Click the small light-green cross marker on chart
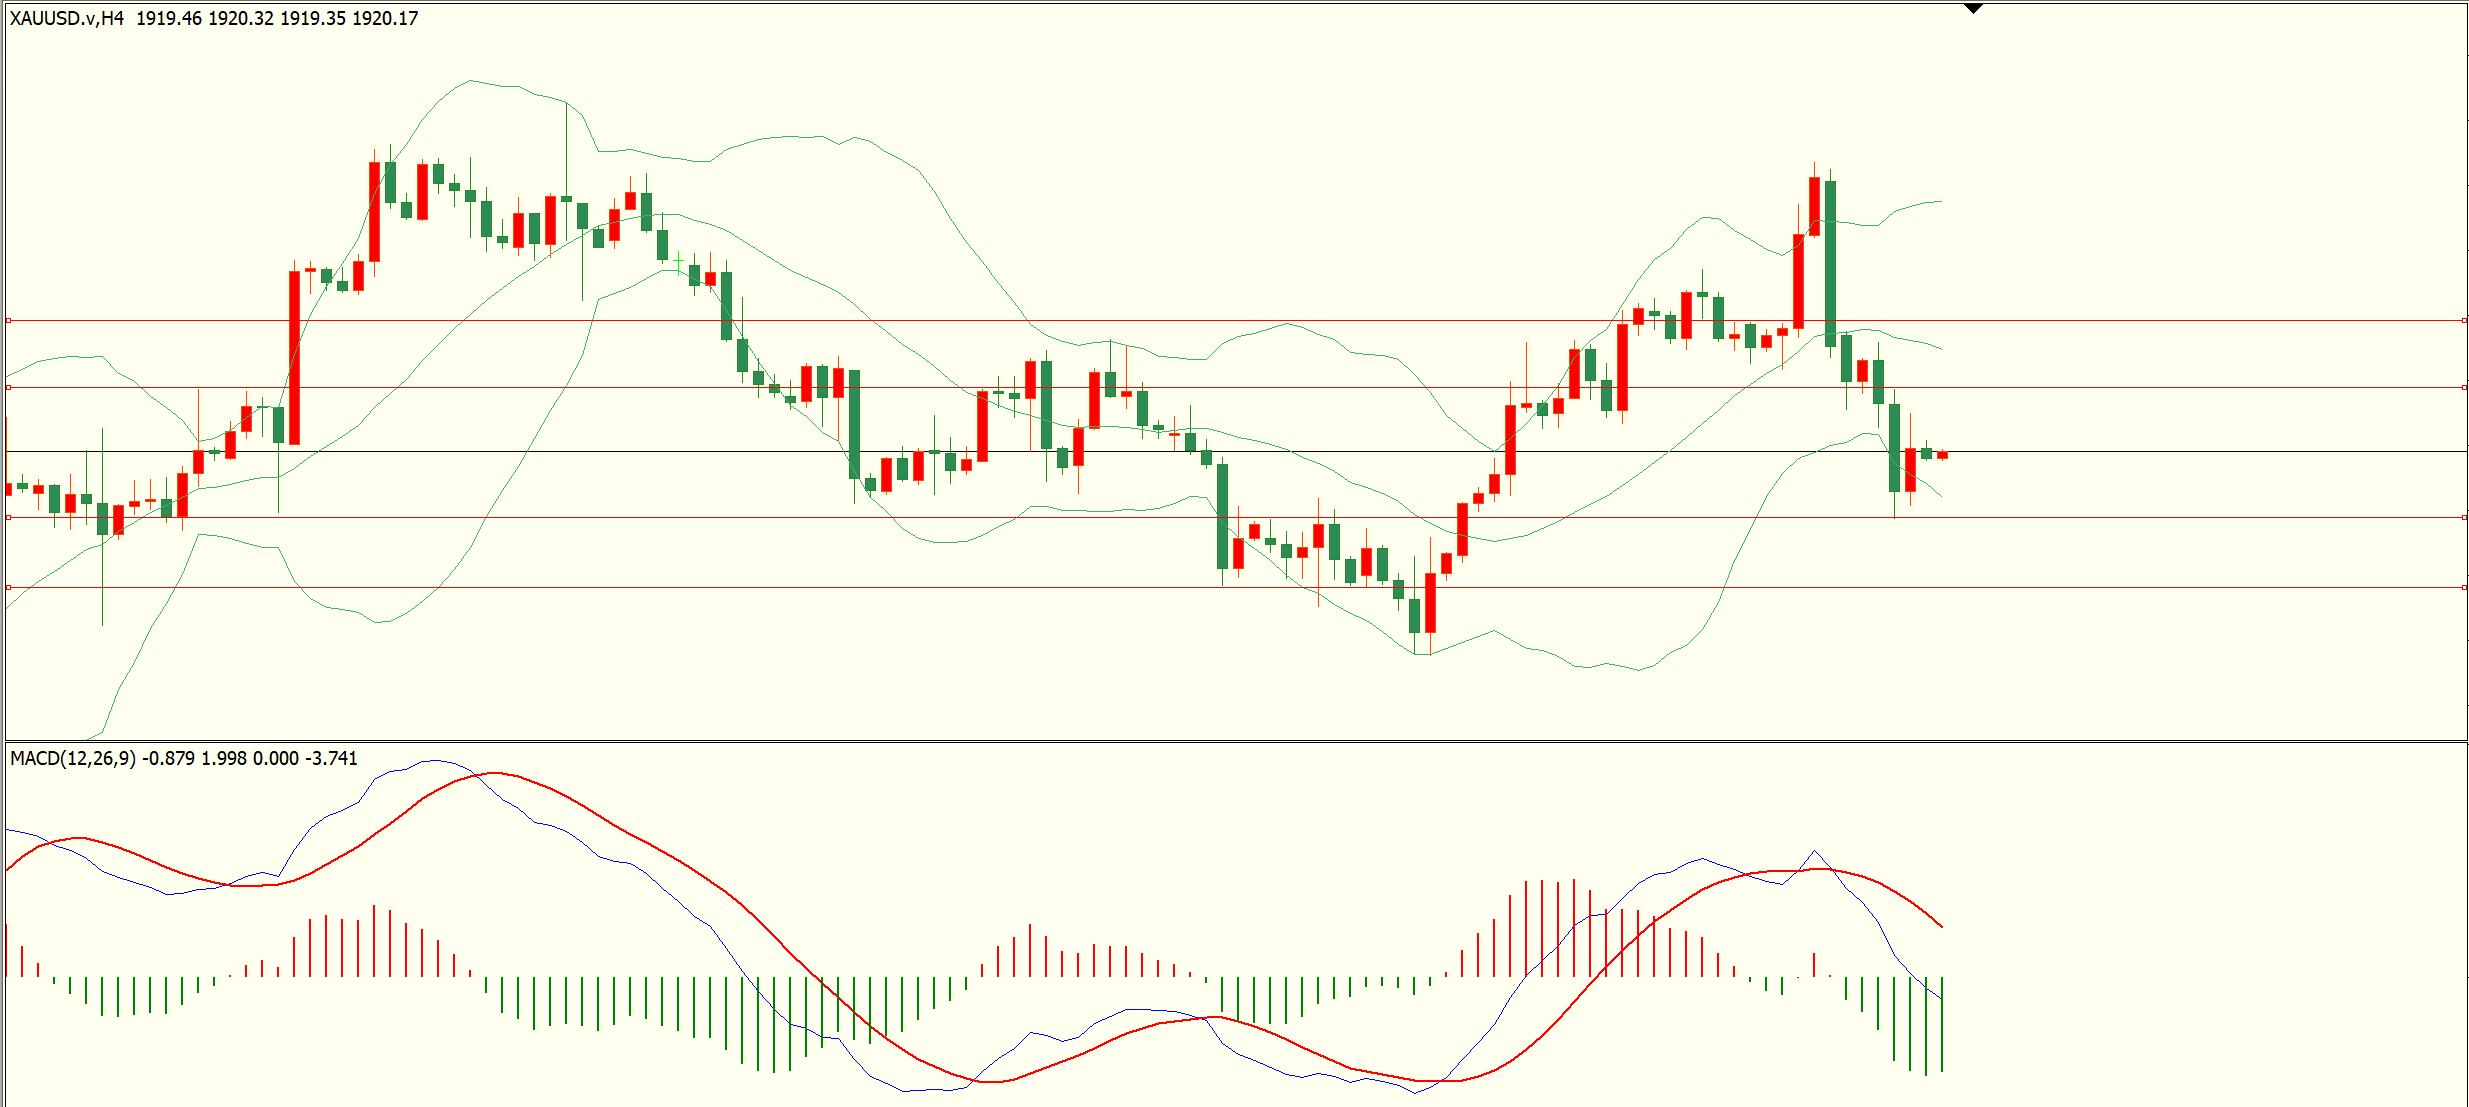The width and height of the screenshot is (2469, 1107). click(x=679, y=261)
